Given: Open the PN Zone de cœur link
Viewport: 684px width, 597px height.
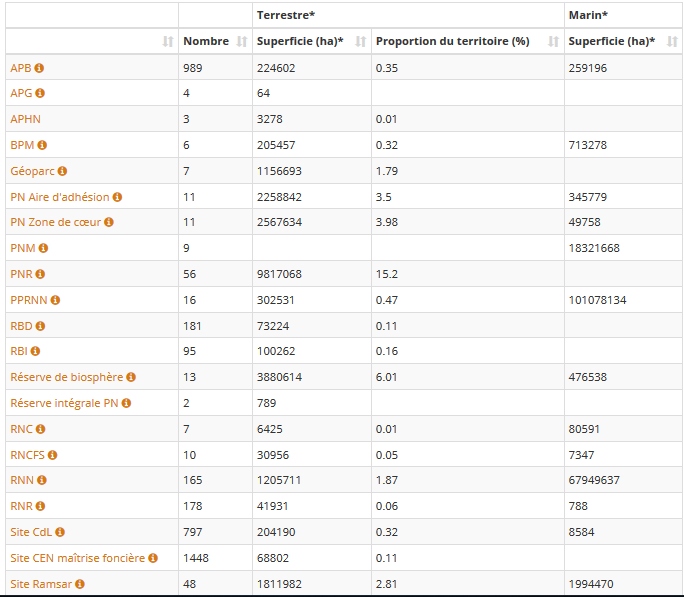Looking at the screenshot, I should [x=55, y=222].
